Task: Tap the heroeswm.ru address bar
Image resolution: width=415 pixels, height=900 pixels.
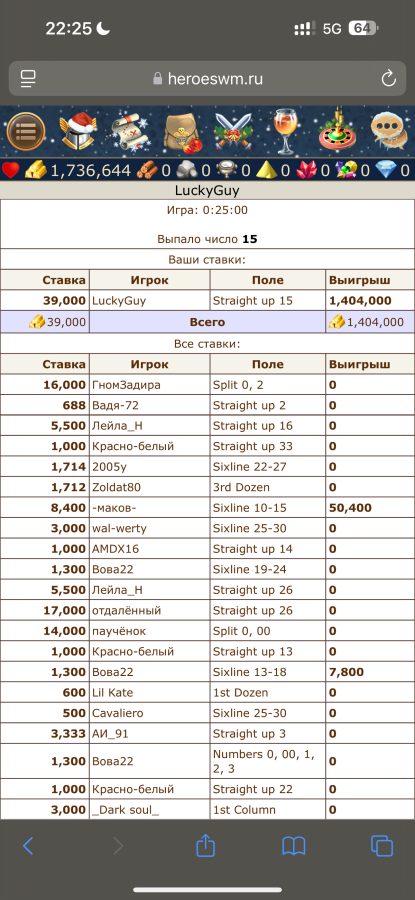Action: pos(207,79)
